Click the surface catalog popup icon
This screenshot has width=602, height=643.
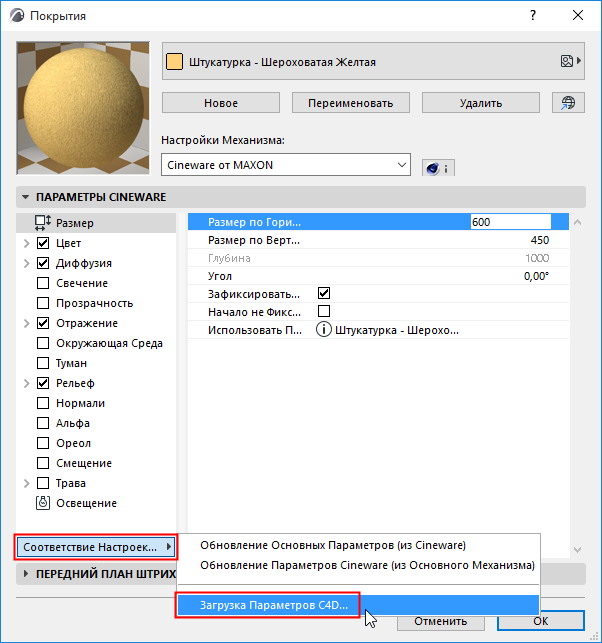(570, 61)
